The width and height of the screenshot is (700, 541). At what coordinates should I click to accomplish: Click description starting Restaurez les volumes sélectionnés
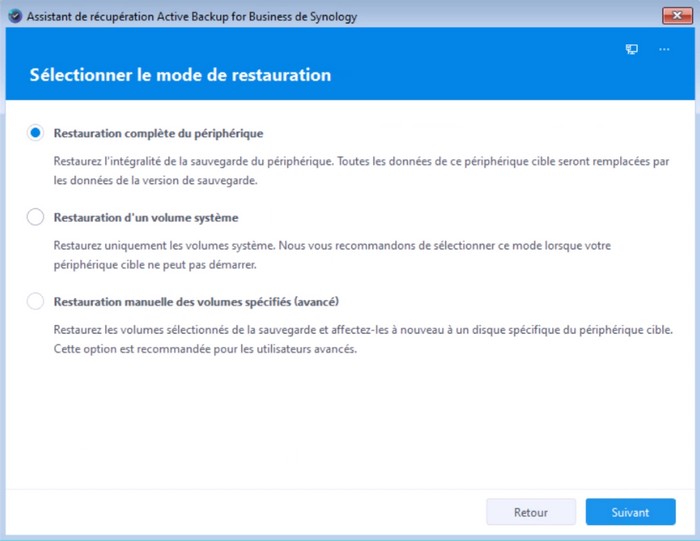[363, 339]
